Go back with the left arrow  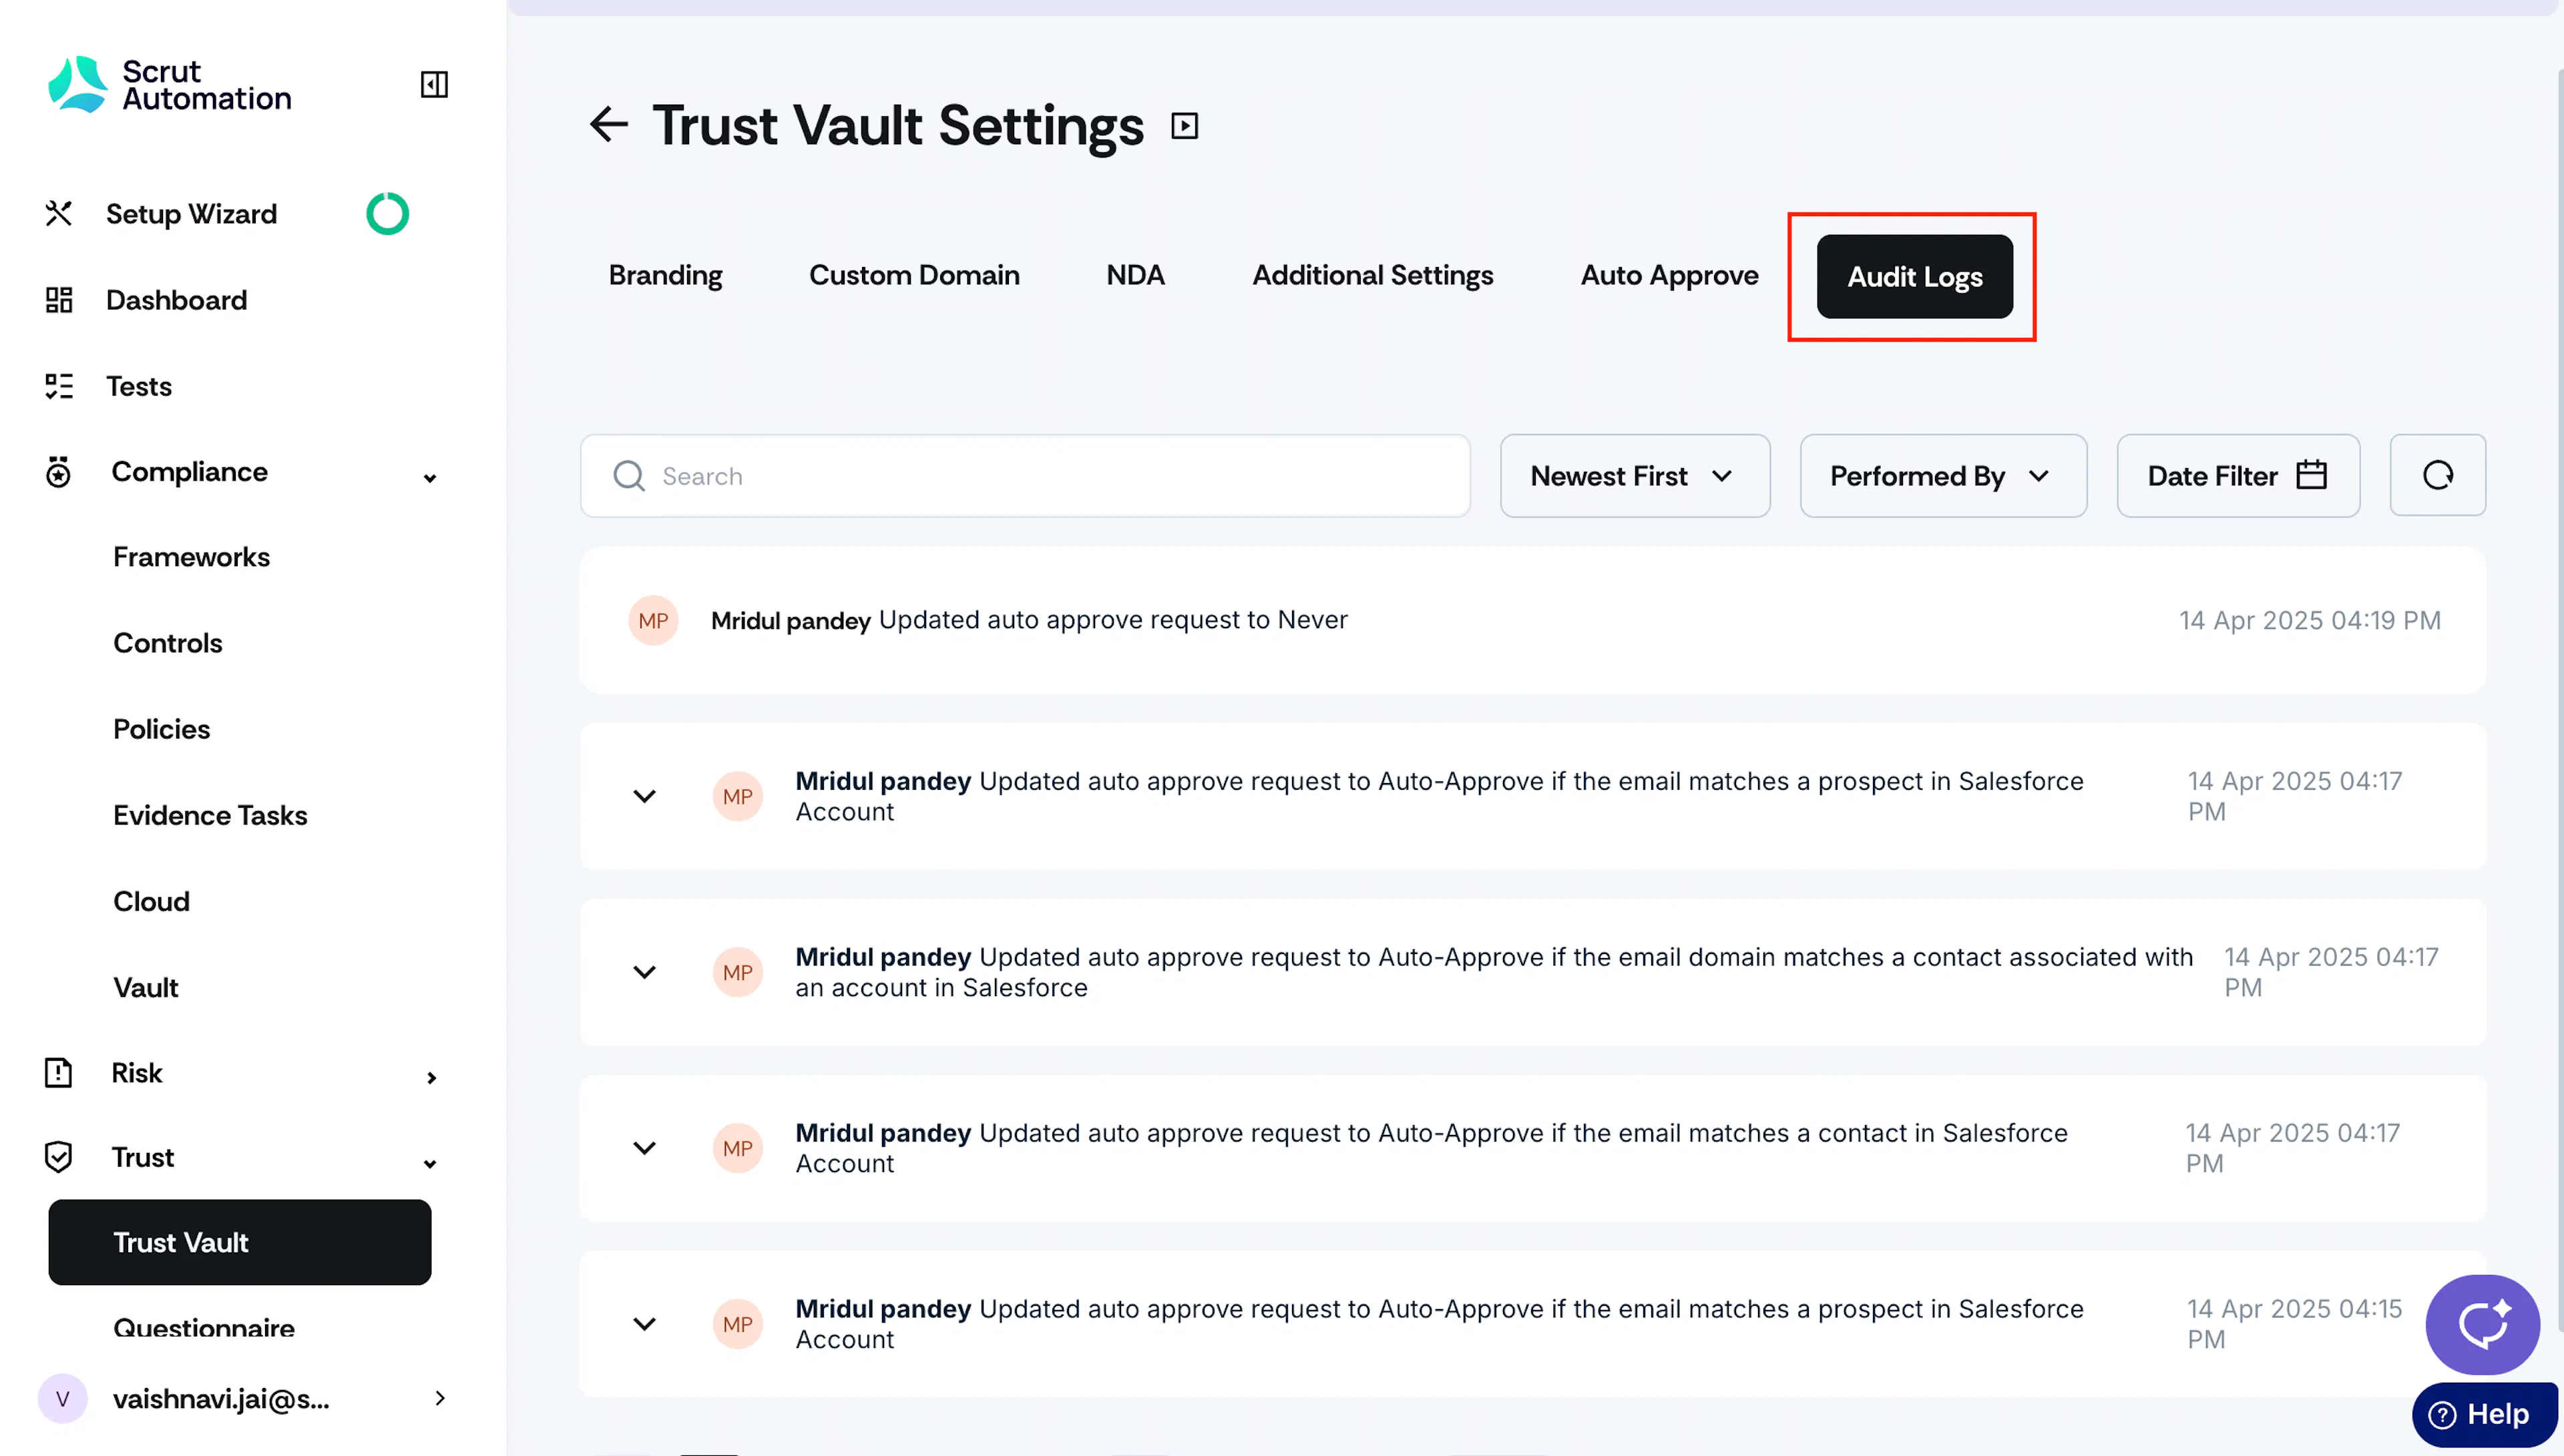pyautogui.click(x=608, y=125)
